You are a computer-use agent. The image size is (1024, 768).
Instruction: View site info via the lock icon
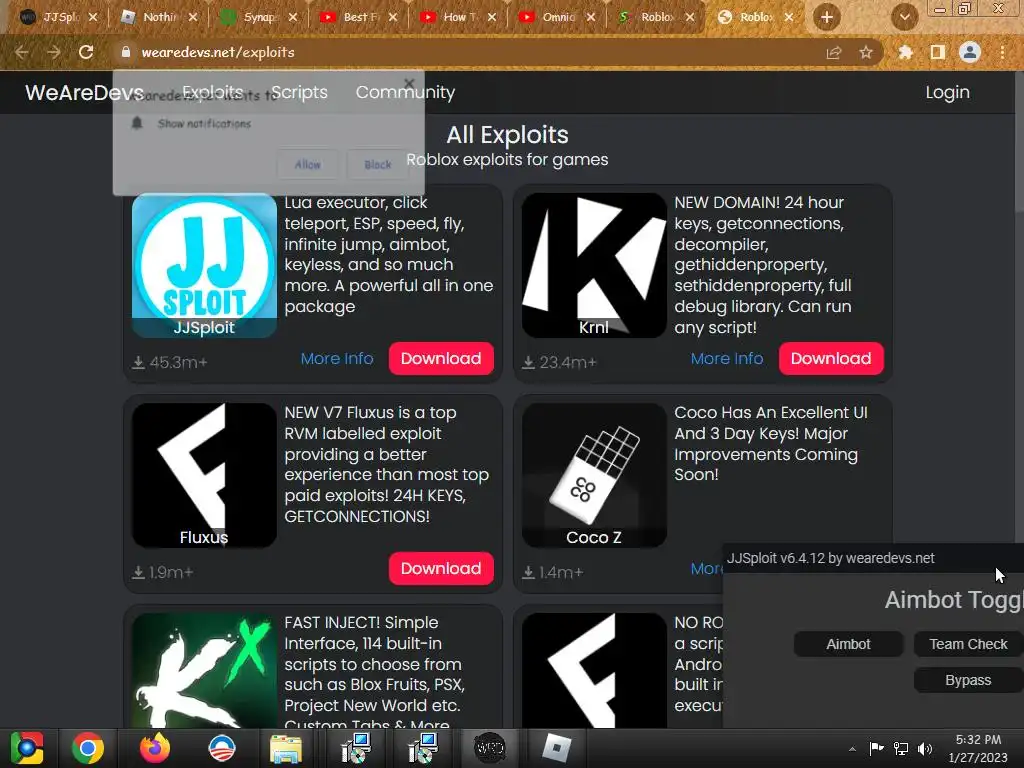(126, 52)
